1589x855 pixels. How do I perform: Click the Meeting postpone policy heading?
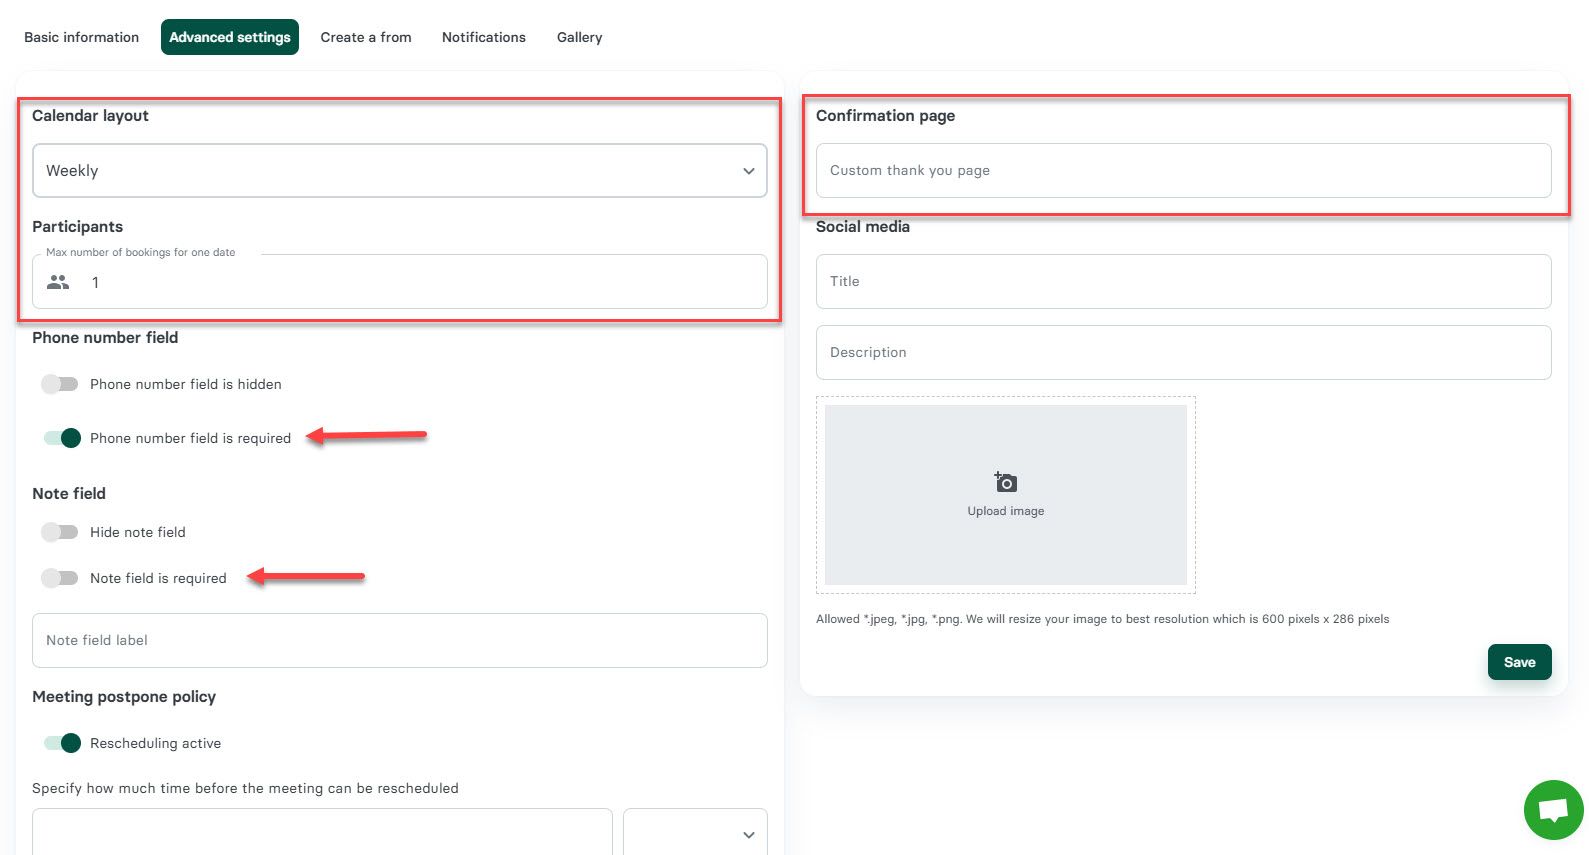point(124,697)
